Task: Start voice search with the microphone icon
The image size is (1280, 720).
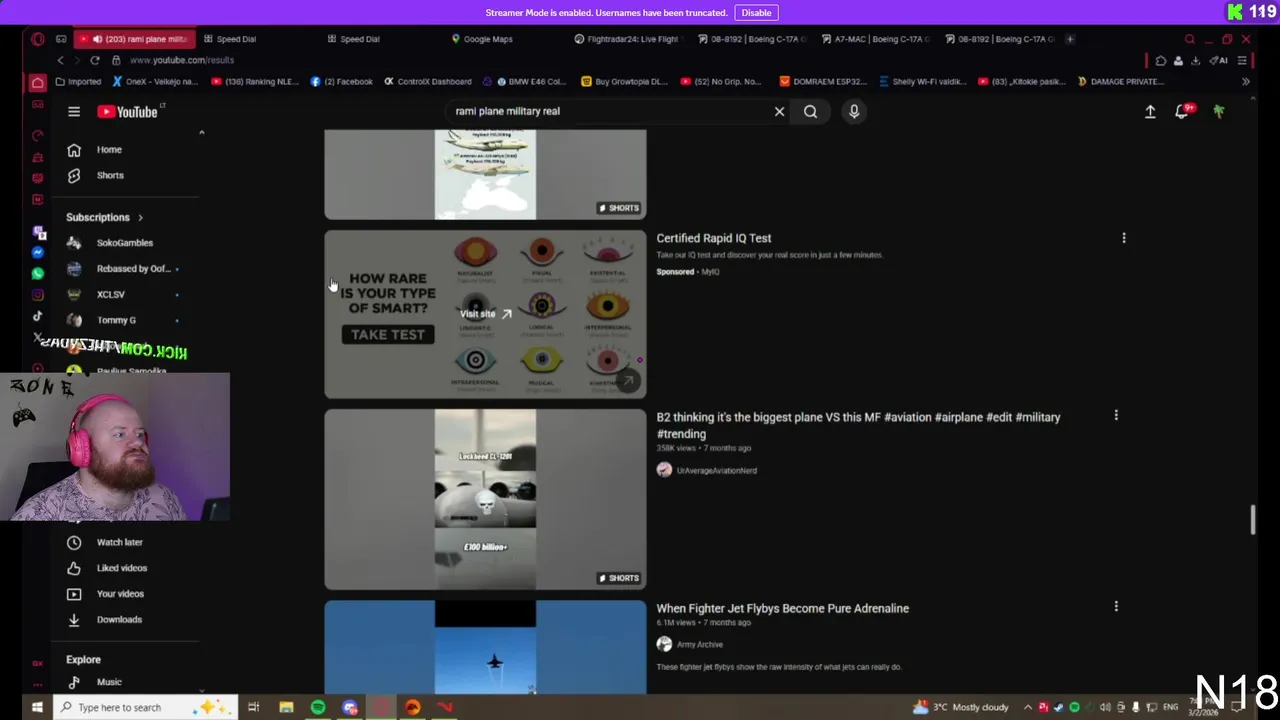Action: tap(854, 112)
